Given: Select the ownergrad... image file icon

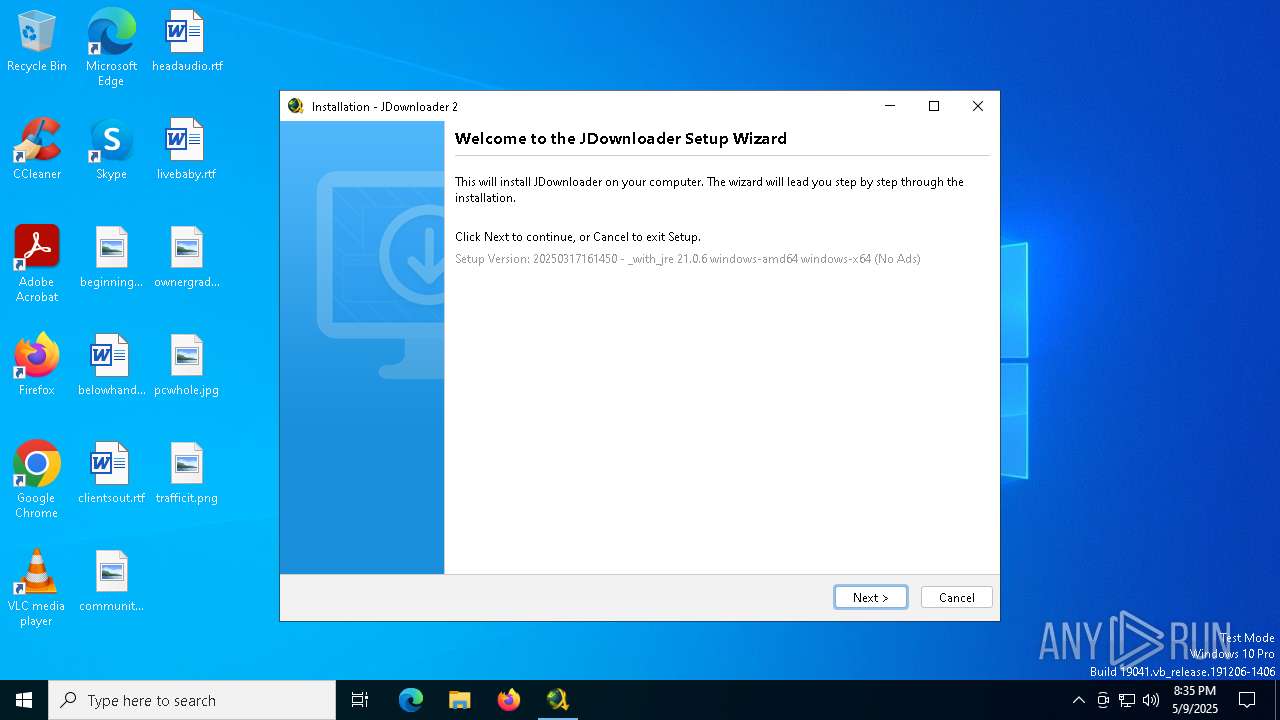Looking at the screenshot, I should pos(187,258).
